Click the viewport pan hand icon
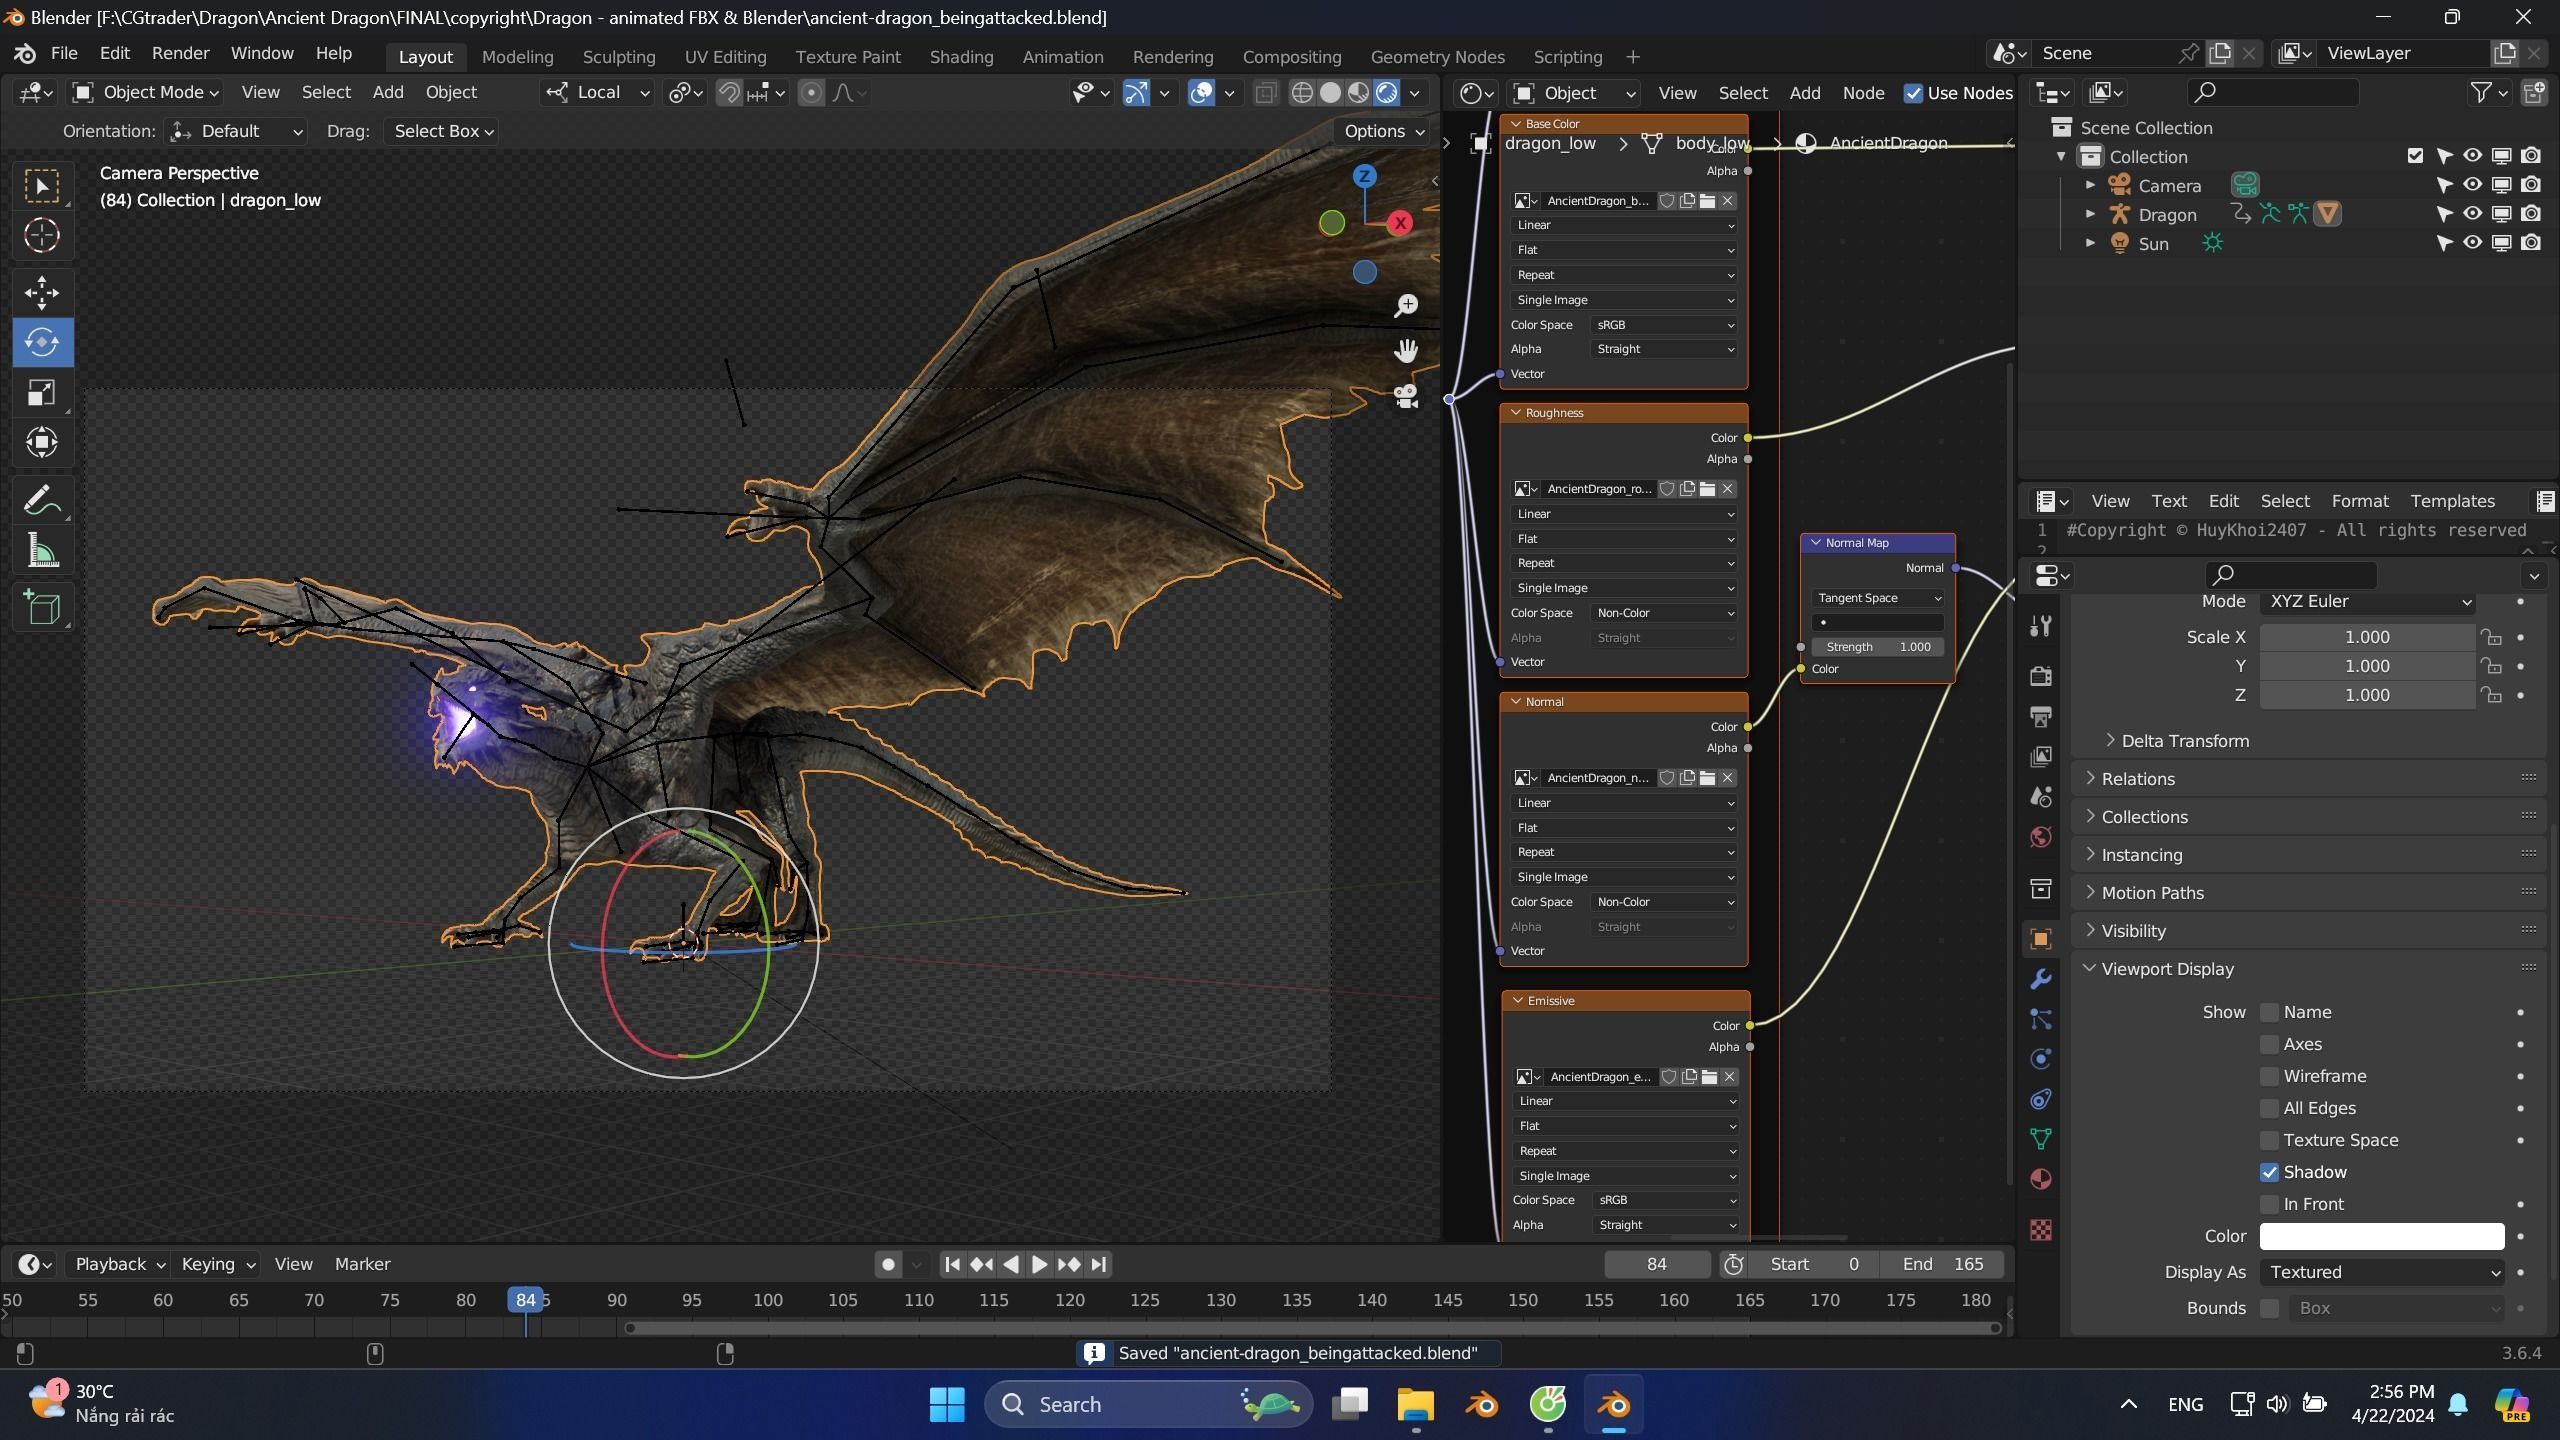 [x=1406, y=351]
